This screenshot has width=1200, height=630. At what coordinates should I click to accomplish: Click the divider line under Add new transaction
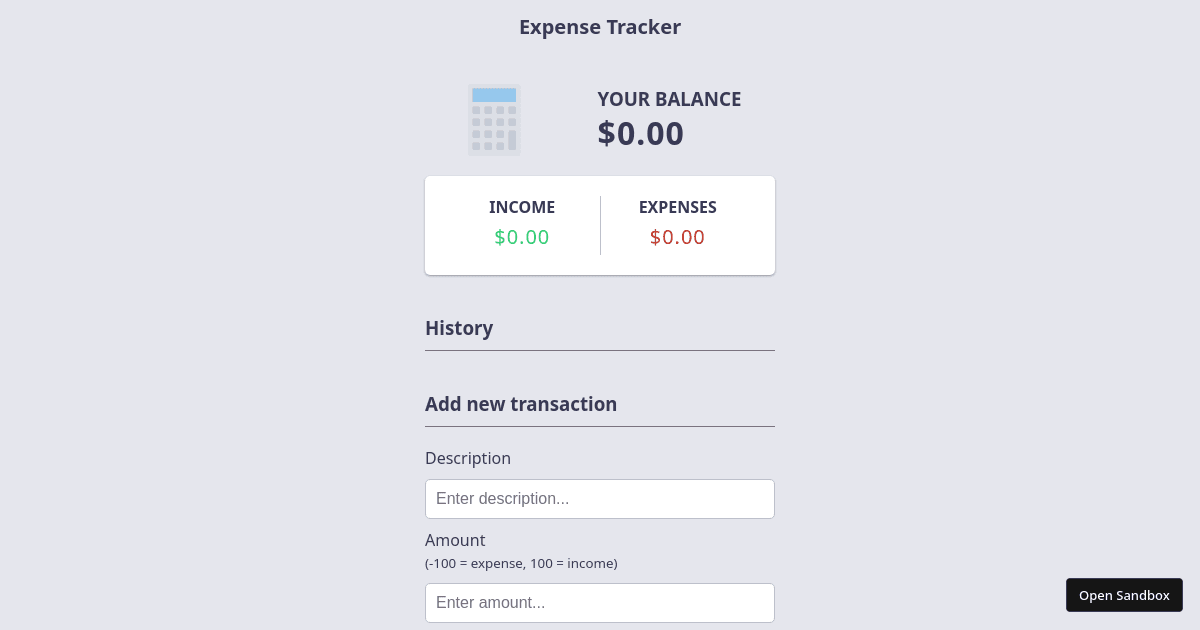[x=600, y=427]
